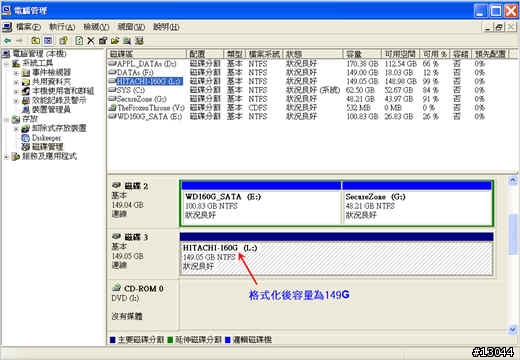Click the 電腦管理 title bar system icon

point(6,10)
